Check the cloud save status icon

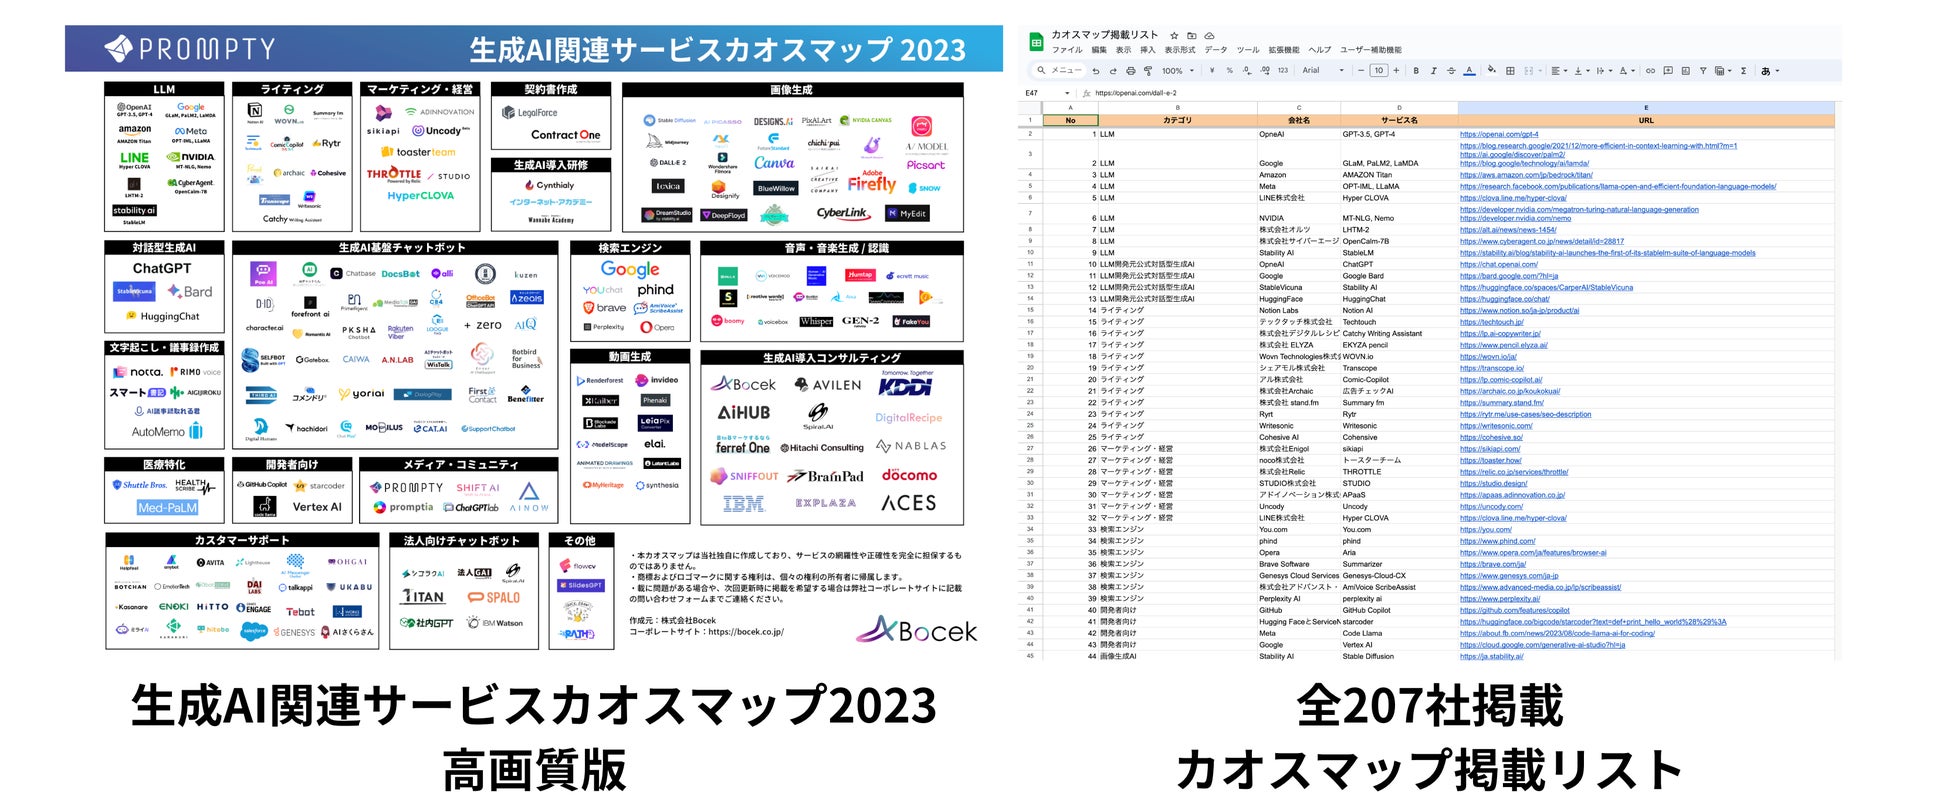(x=1209, y=35)
